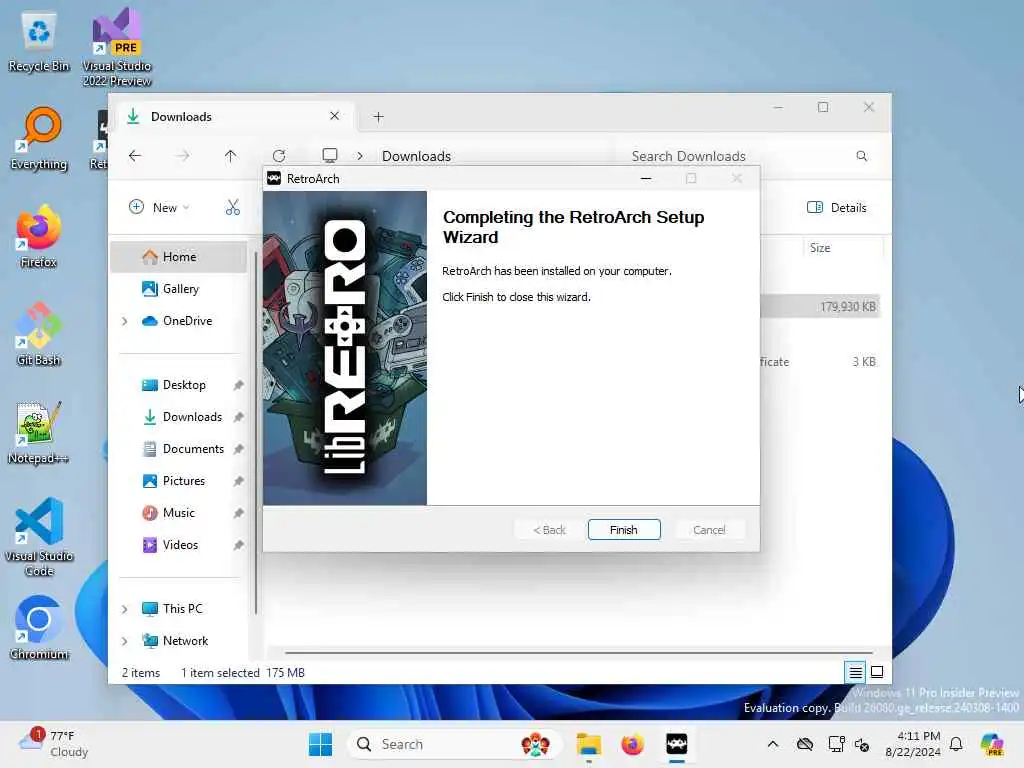
Task: Expand the address bar breadcrumb chevron
Action: tap(360, 155)
